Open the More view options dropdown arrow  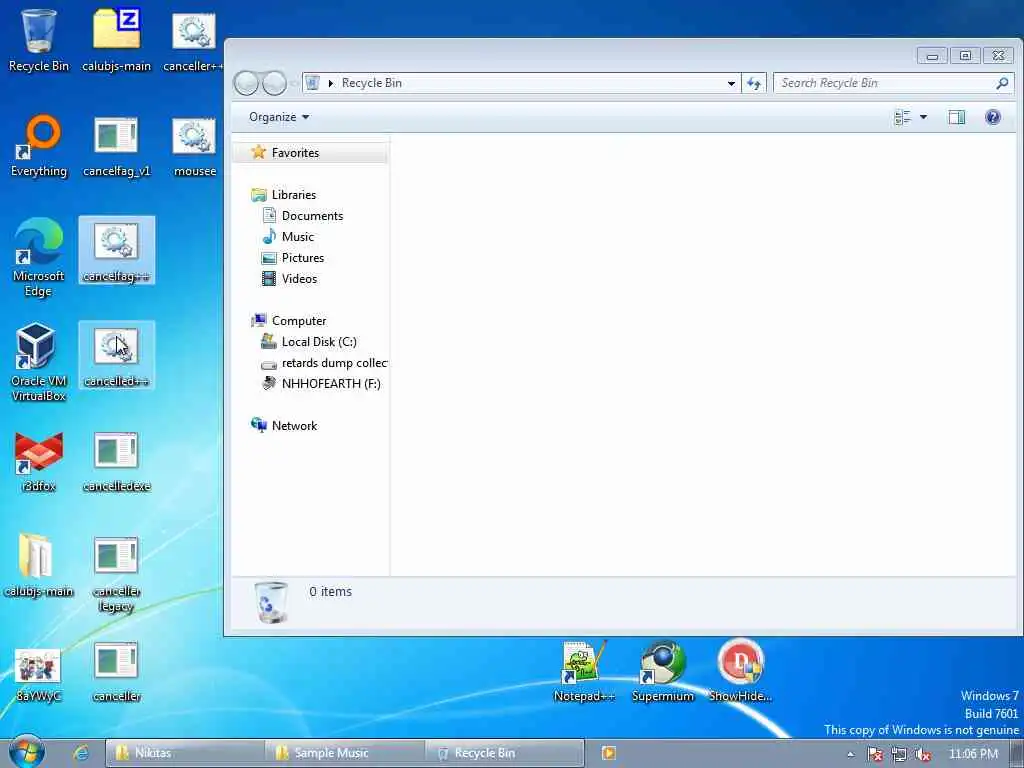pyautogui.click(x=923, y=118)
